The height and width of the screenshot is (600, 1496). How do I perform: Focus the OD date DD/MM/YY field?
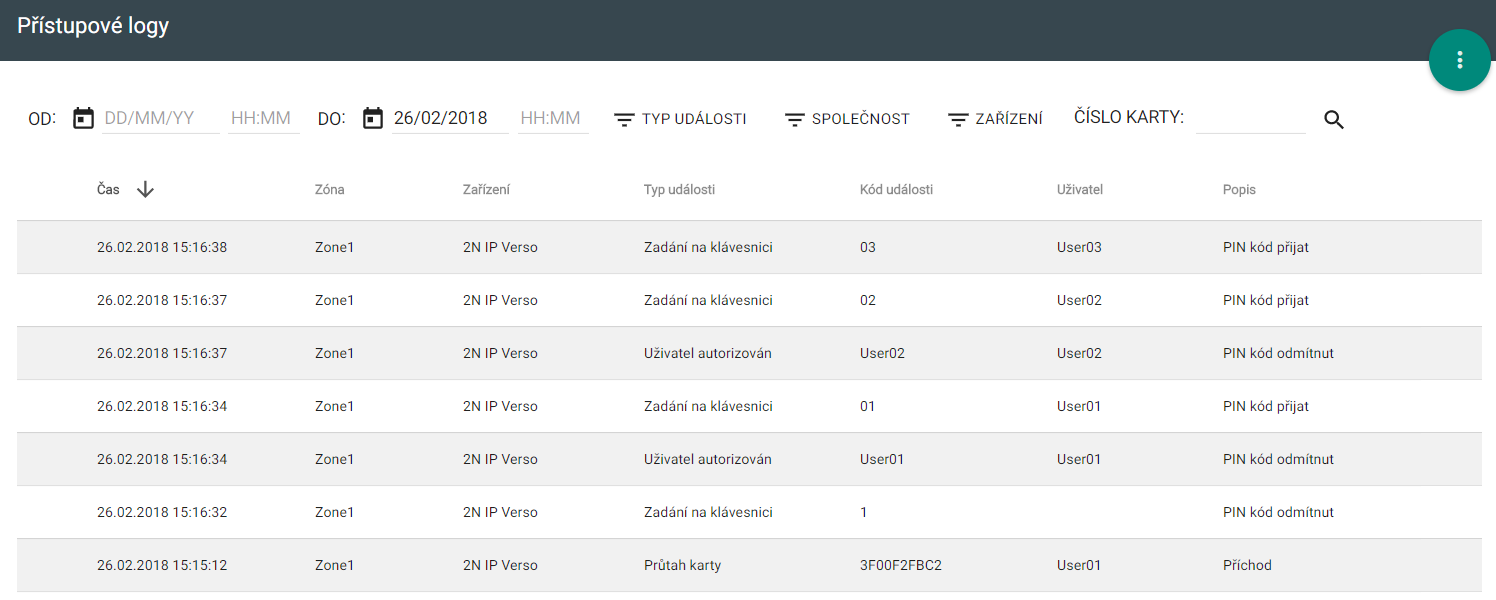pos(160,118)
